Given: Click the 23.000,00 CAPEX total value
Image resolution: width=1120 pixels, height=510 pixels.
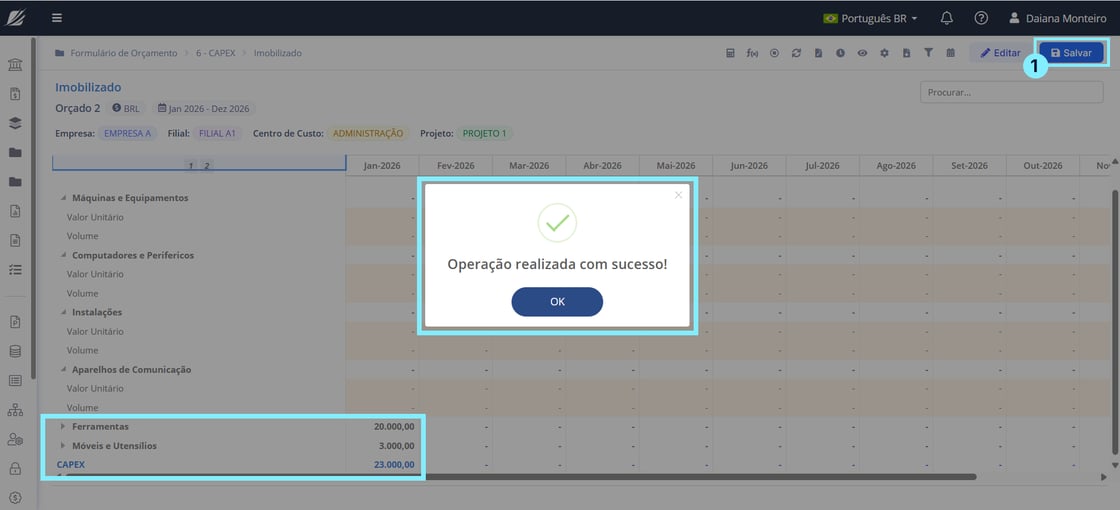Looking at the screenshot, I should point(394,464).
